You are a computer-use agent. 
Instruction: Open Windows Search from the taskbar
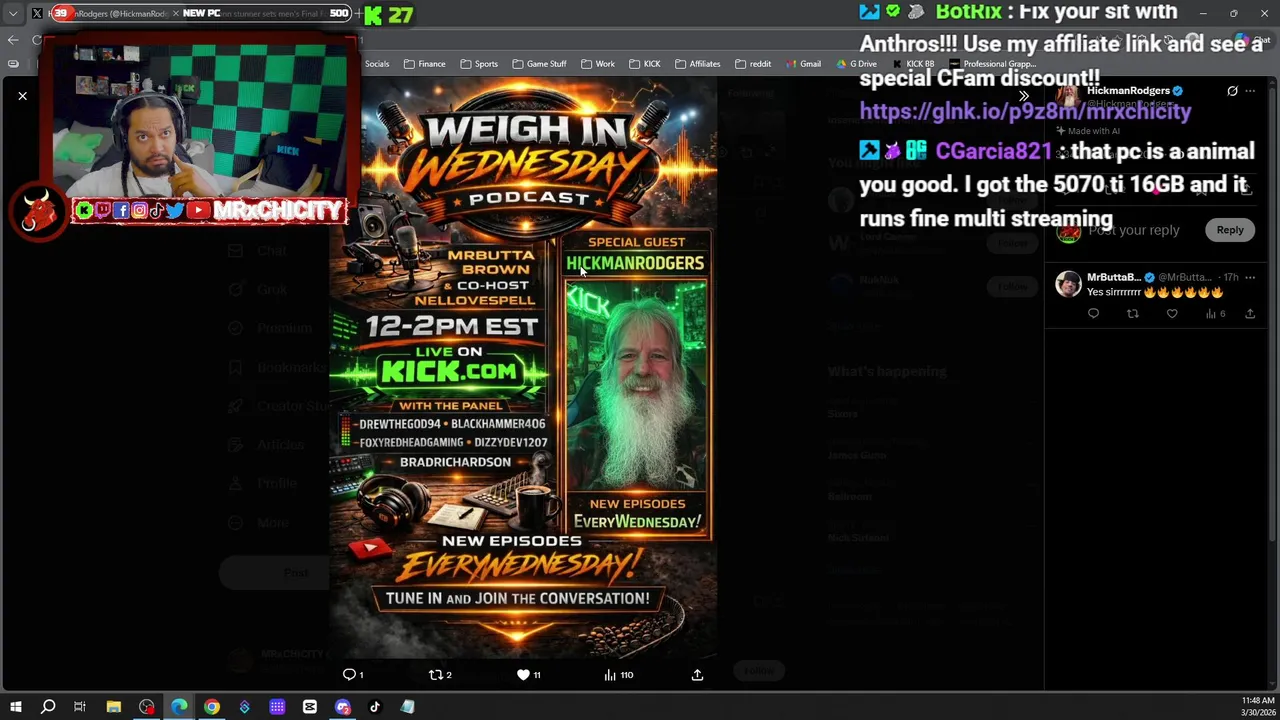(48, 707)
